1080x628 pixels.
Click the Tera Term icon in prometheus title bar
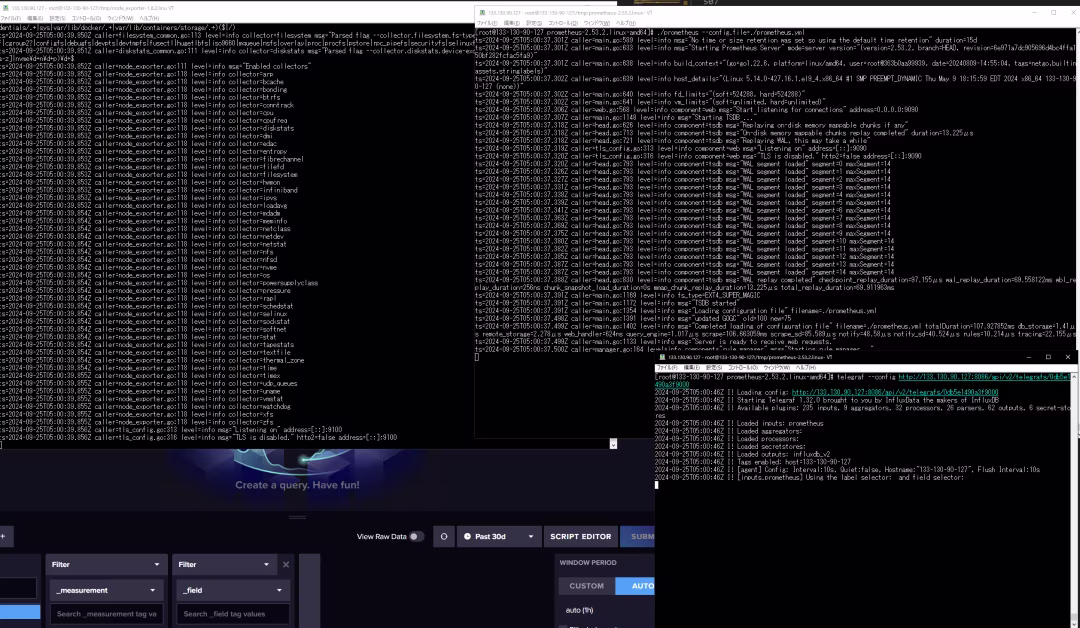pos(483,12)
